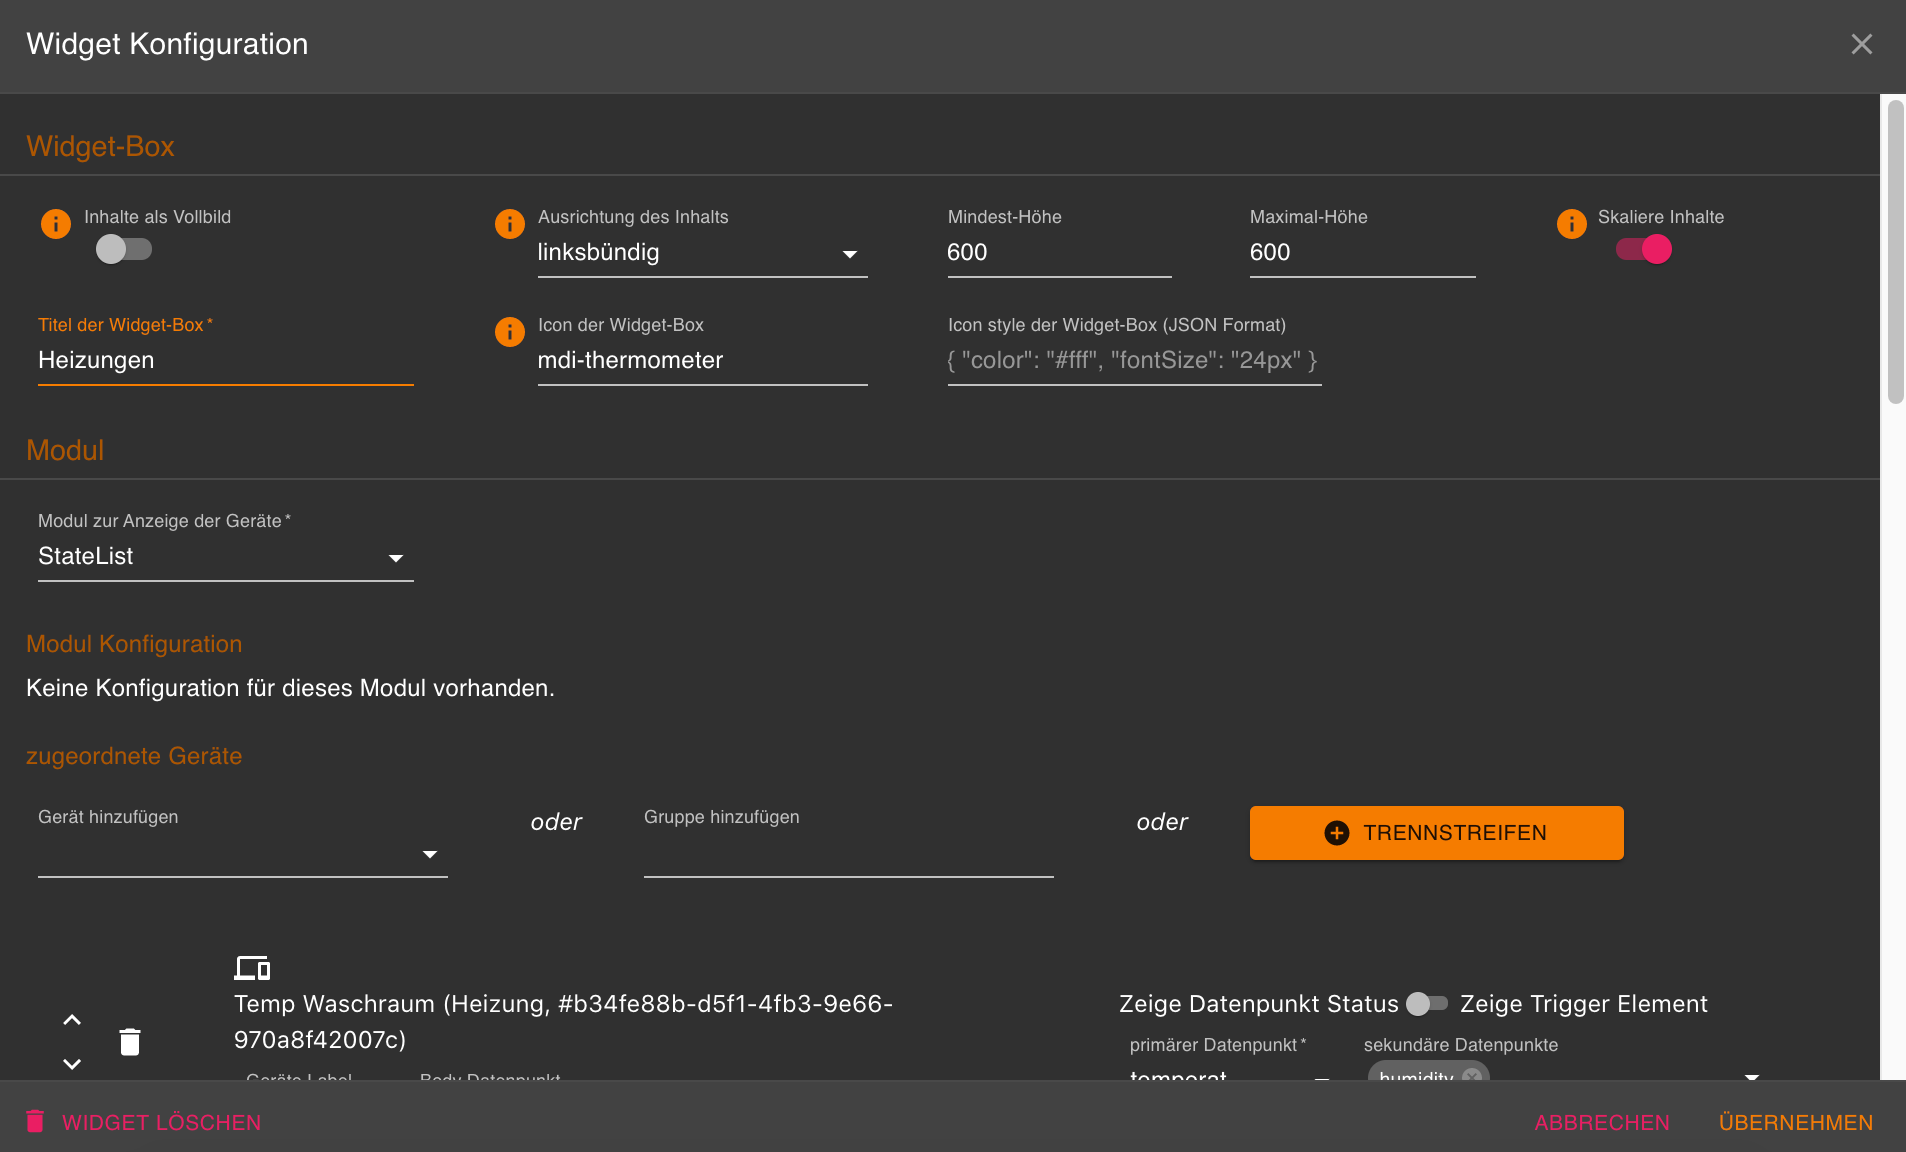The image size is (1906, 1152).
Task: Click info icon beside Ausrichtung des Inhalts
Action: pyautogui.click(x=510, y=224)
